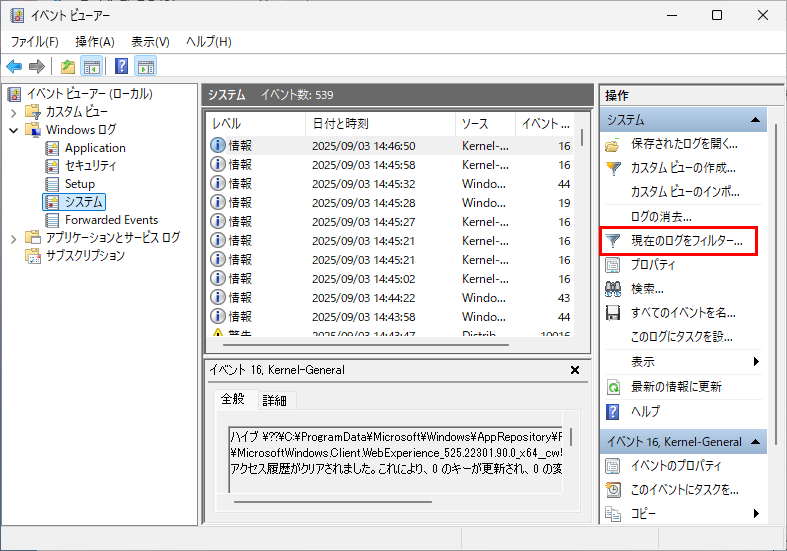The image size is (787, 551).
Task: Open the Forwarded Events log
Action: (x=111, y=220)
